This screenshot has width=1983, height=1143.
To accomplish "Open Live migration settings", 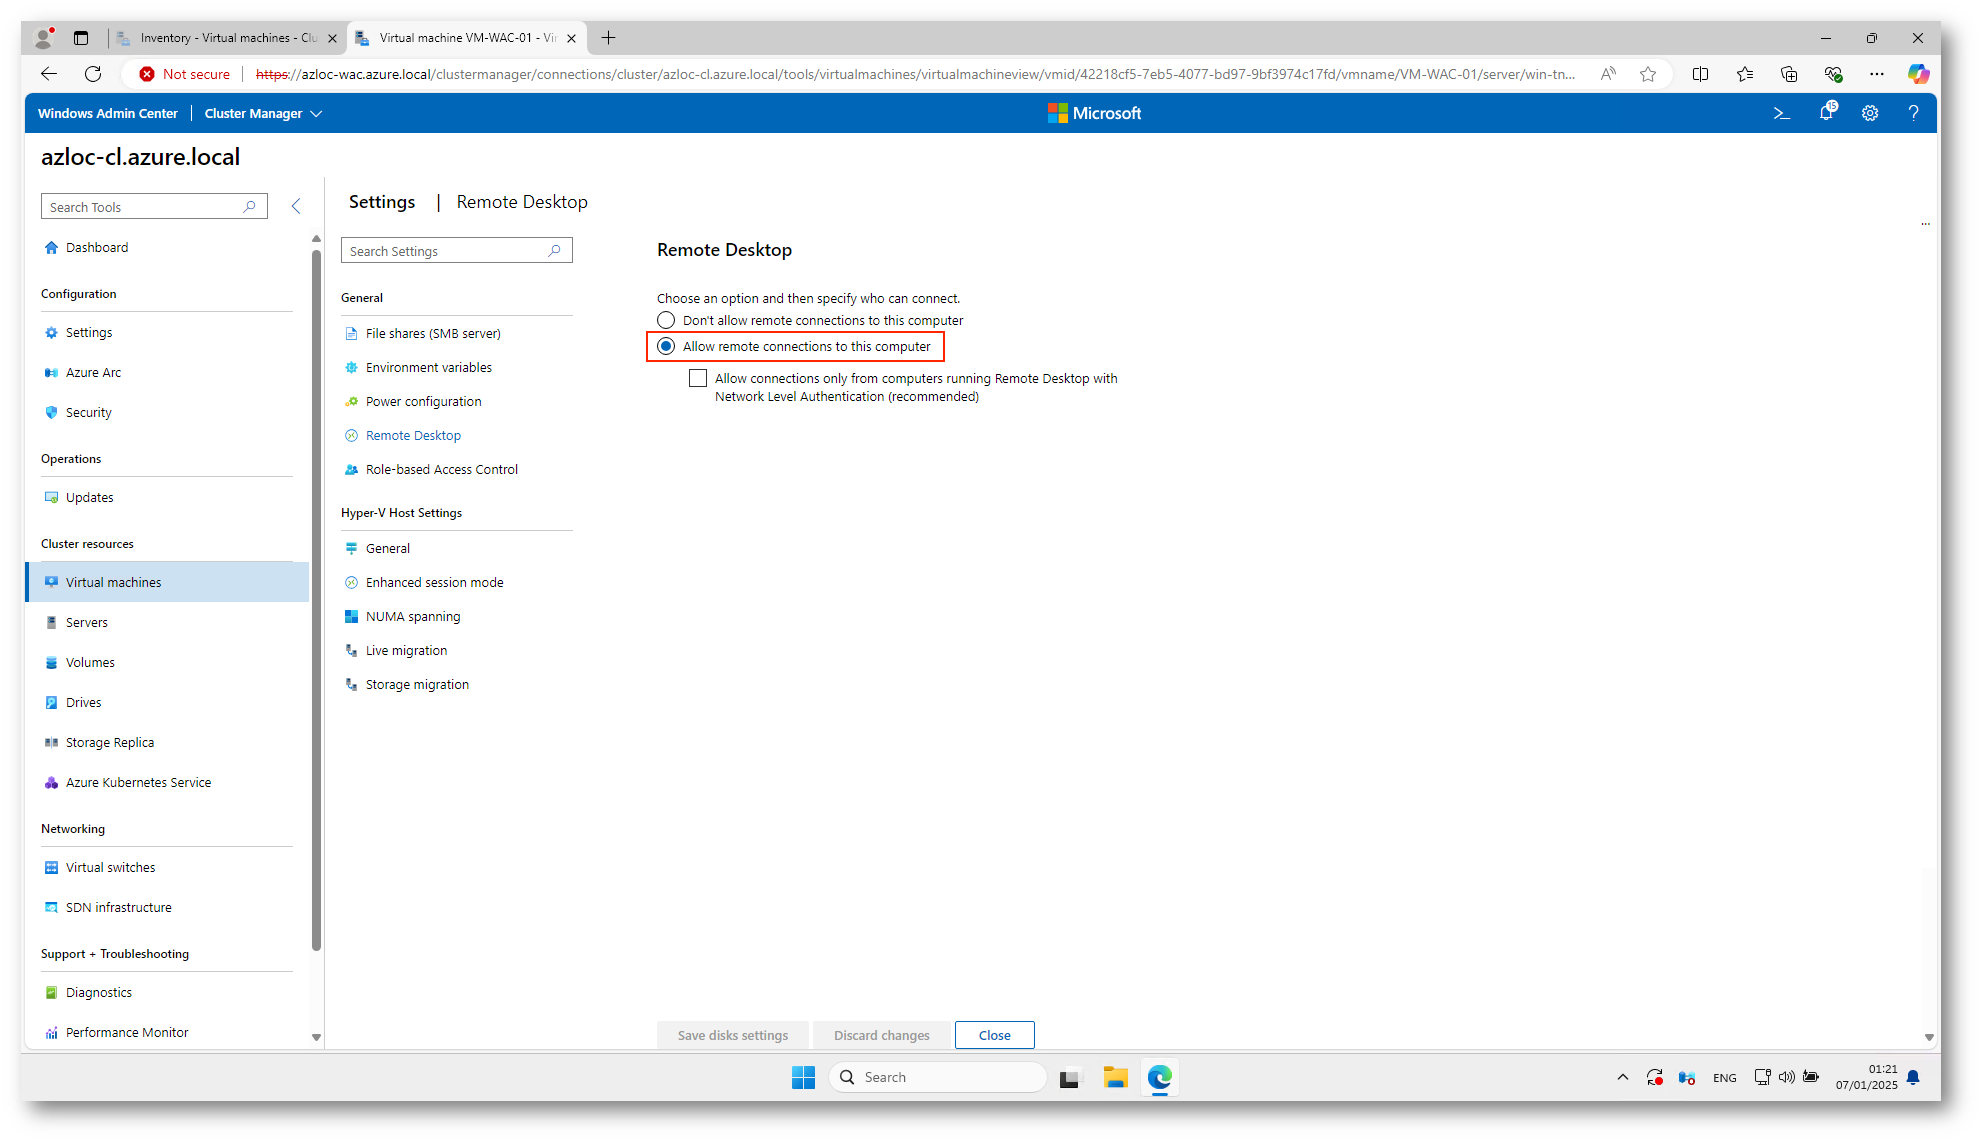I will 406,650.
